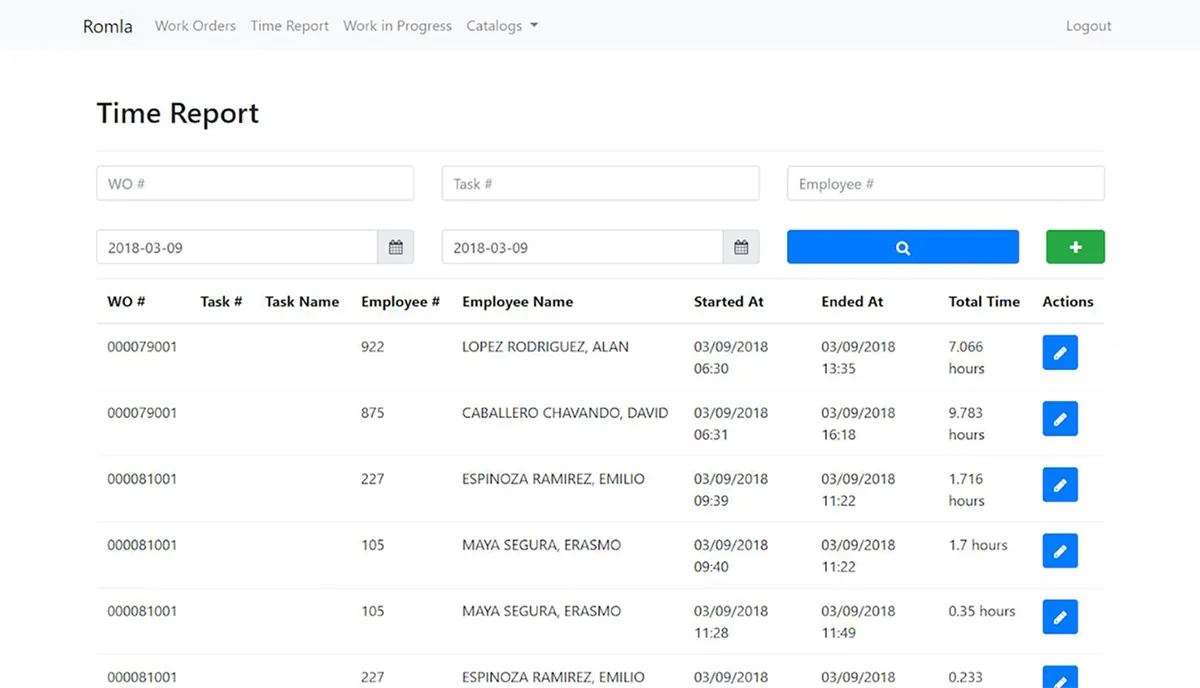Click the Romla brand link
This screenshot has width=1200, height=688.
[108, 26]
